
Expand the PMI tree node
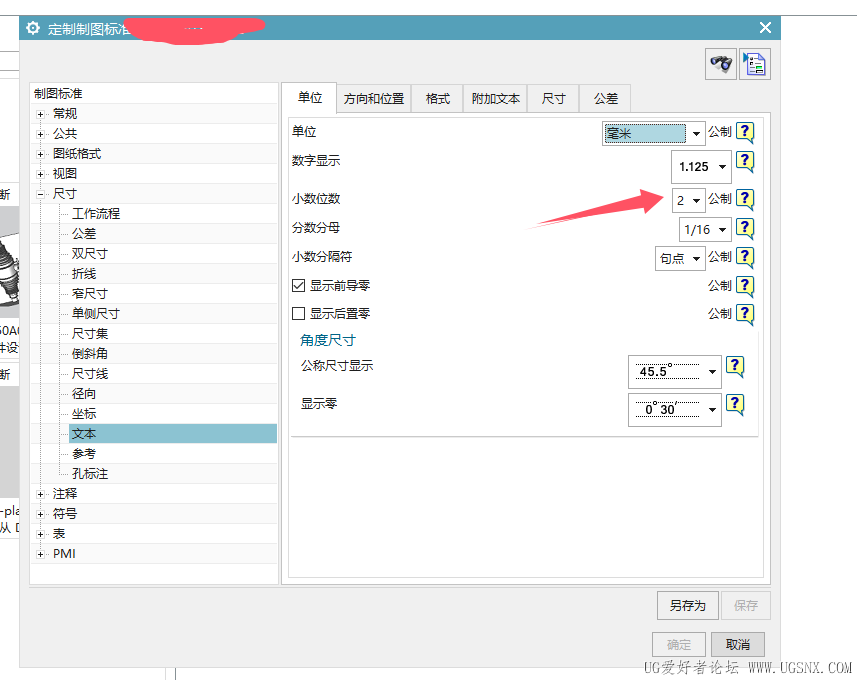click(40, 555)
